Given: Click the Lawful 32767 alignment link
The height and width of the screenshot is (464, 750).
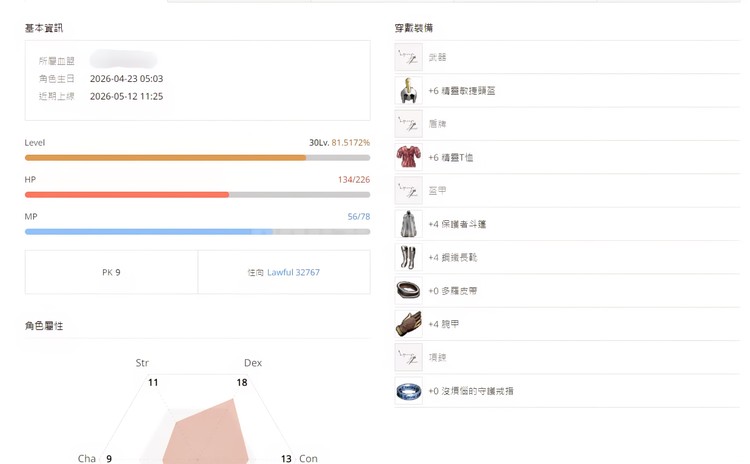Looking at the screenshot, I should (293, 272).
